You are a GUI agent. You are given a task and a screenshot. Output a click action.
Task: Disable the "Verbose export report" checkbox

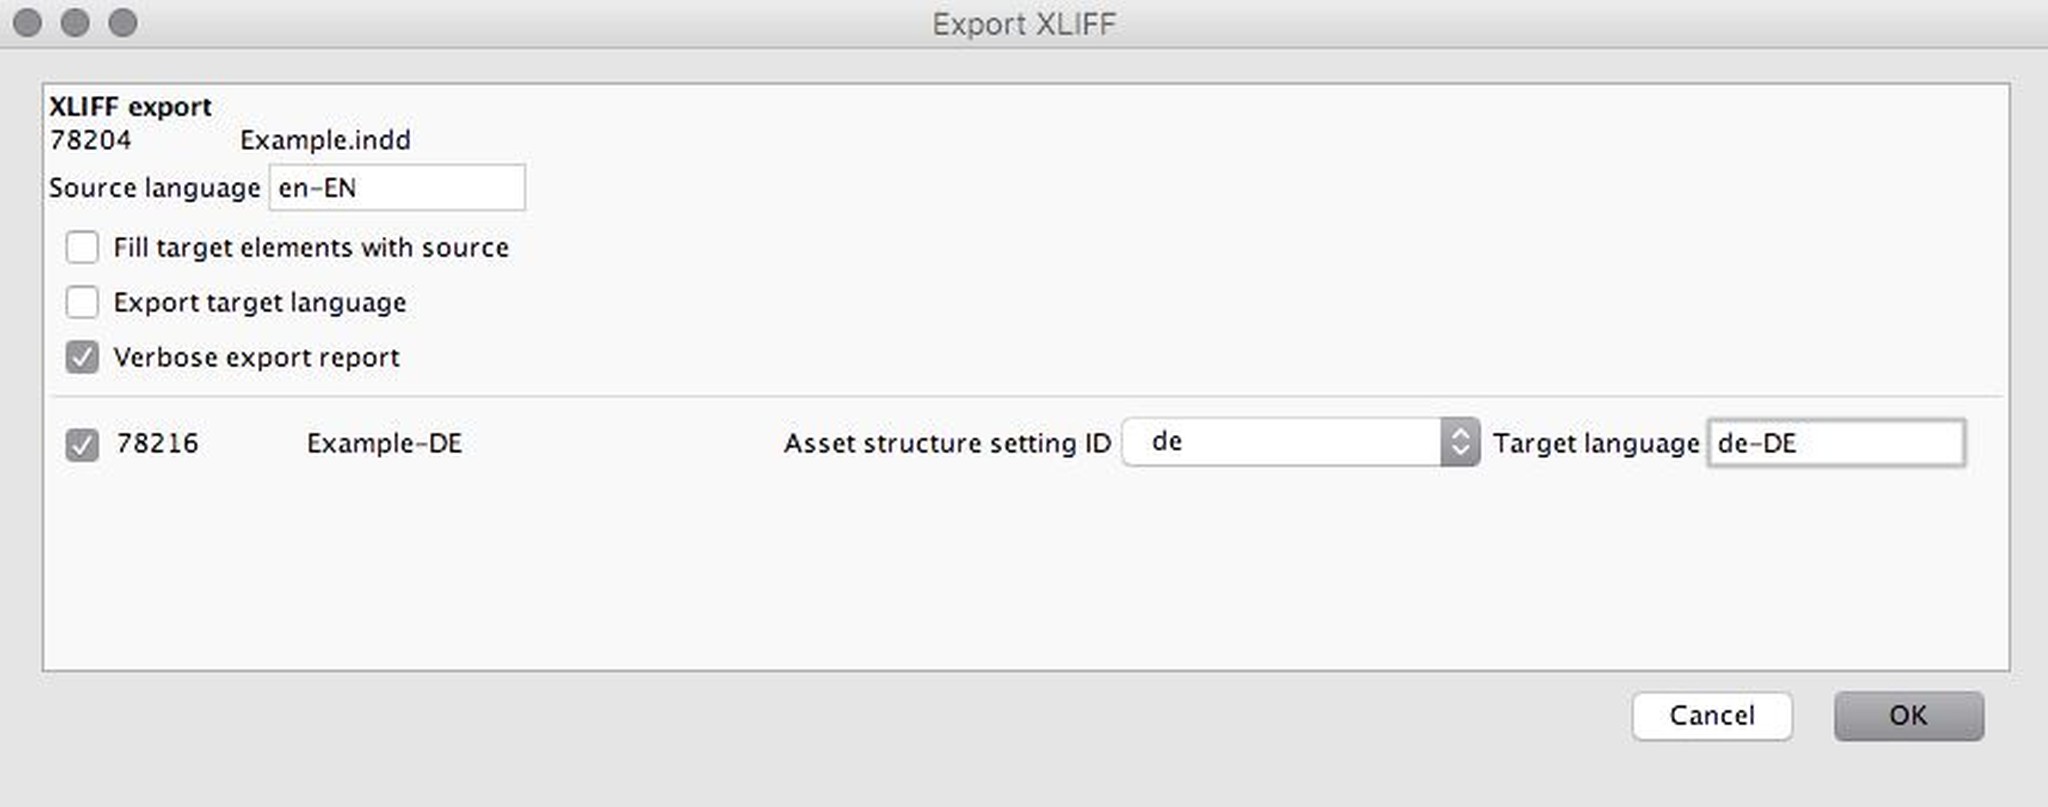[x=83, y=357]
